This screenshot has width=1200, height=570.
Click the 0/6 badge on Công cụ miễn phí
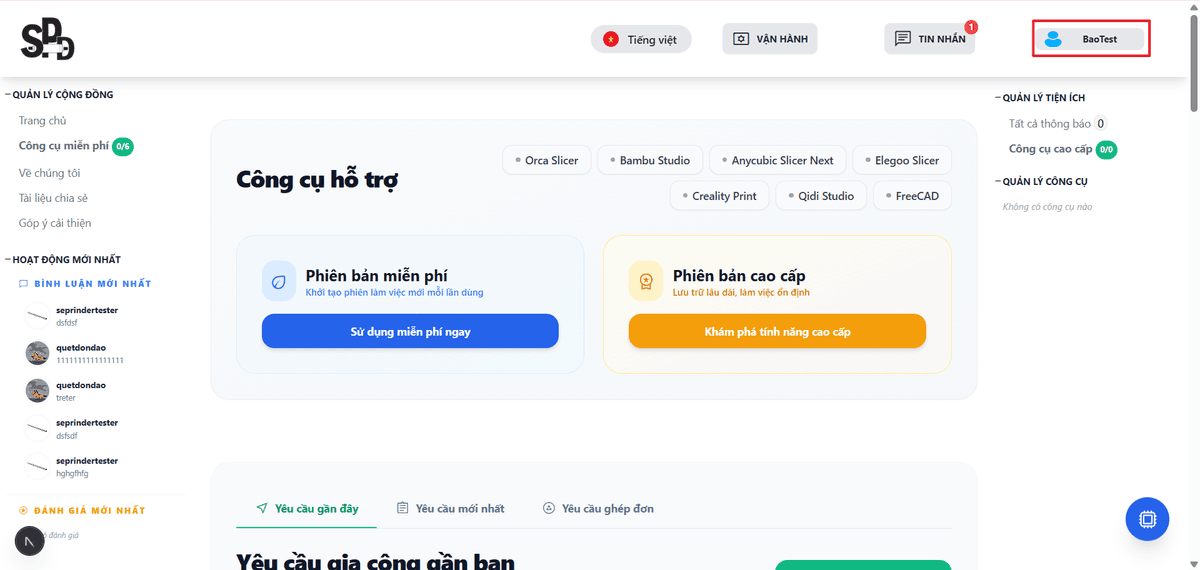(122, 146)
